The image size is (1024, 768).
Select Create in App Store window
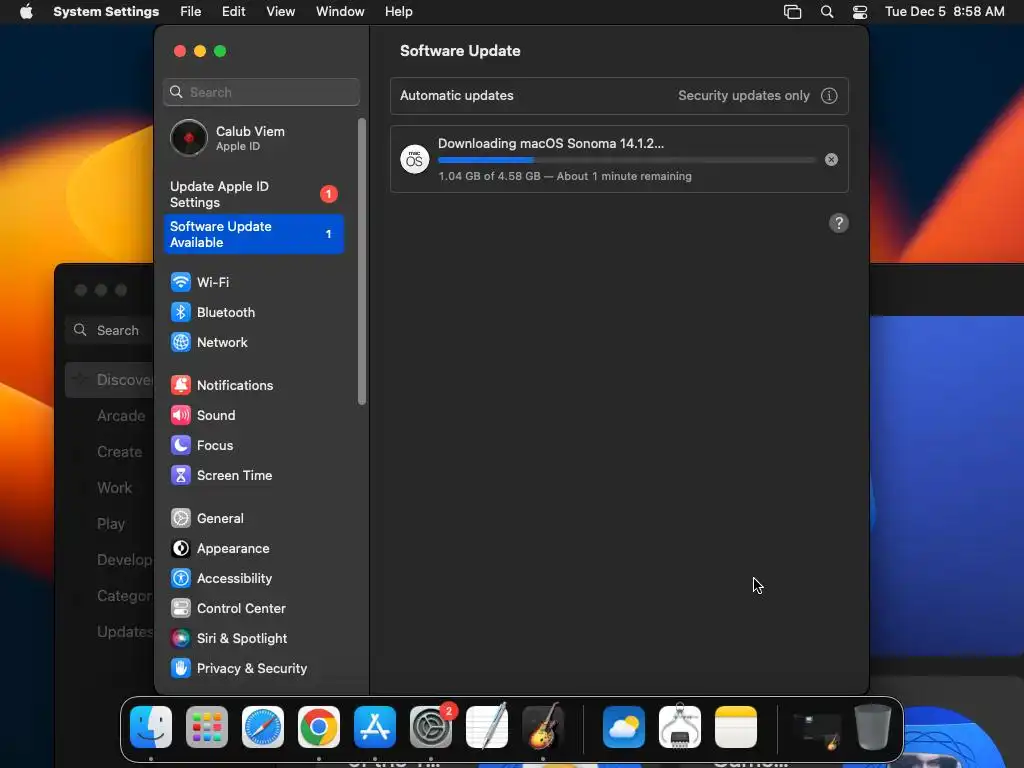120,452
